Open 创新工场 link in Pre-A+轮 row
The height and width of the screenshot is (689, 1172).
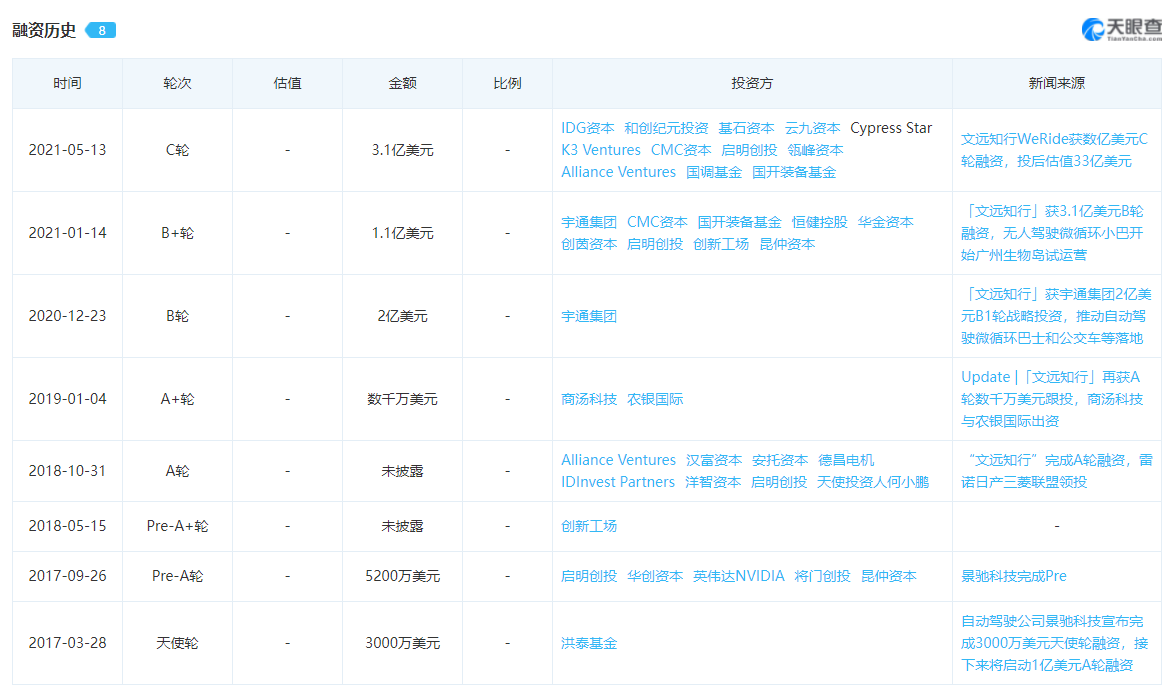[589, 526]
